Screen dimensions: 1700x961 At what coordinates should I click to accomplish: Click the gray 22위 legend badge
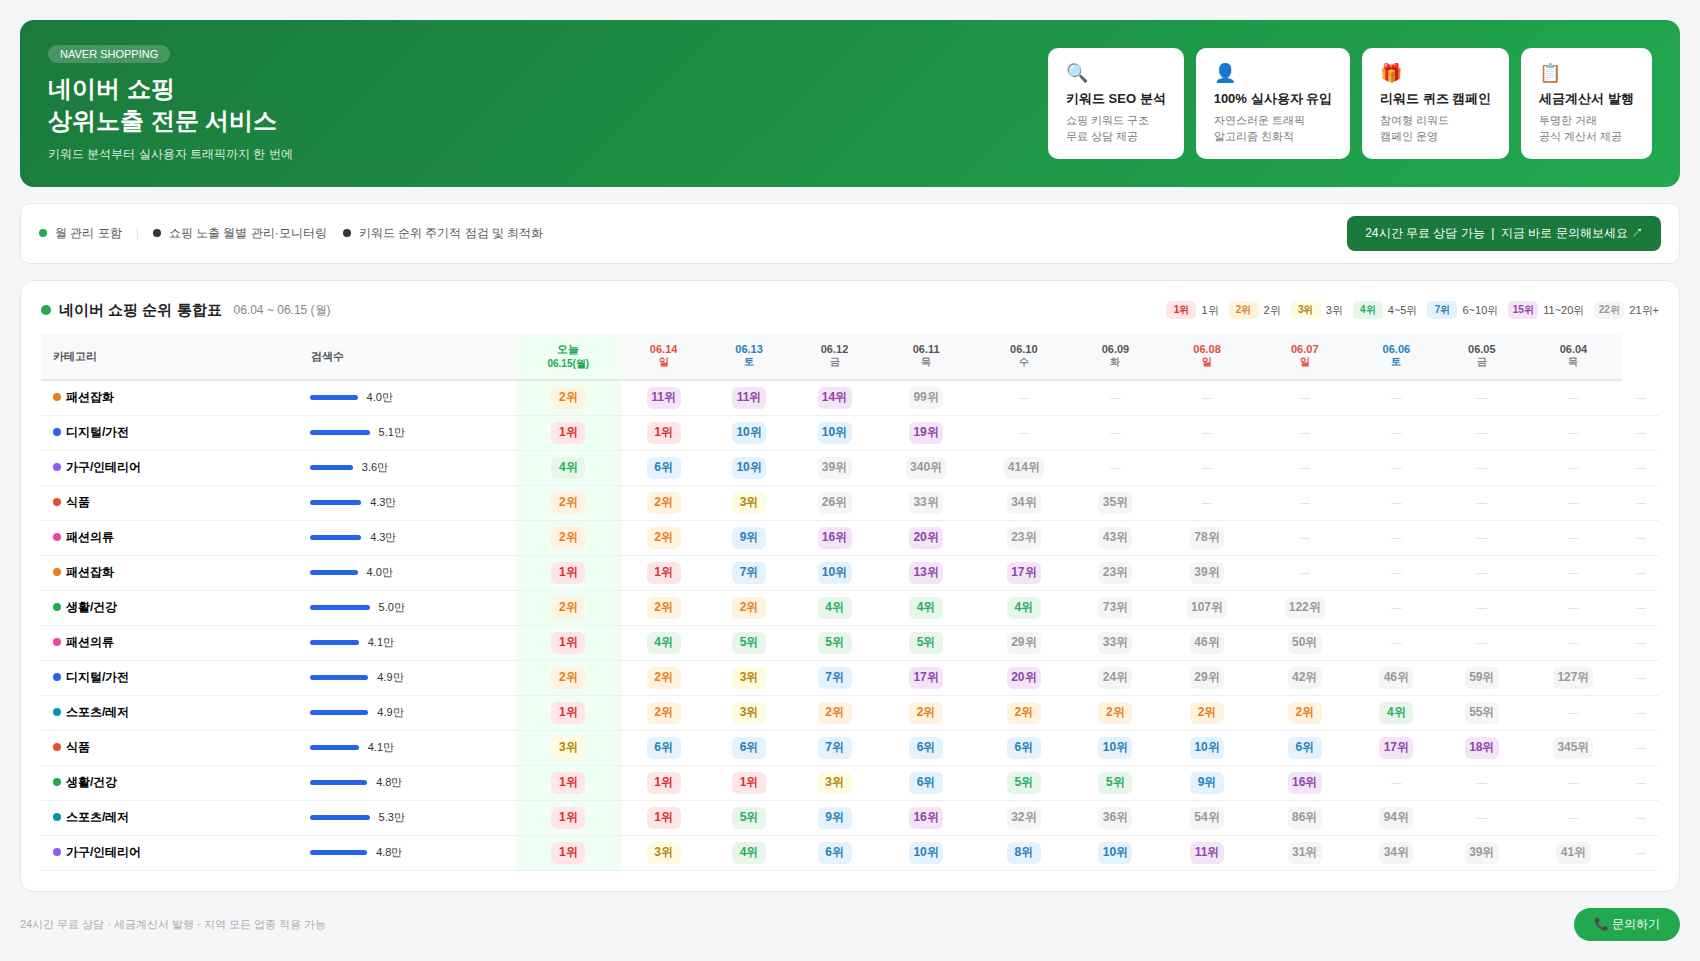tap(1609, 310)
